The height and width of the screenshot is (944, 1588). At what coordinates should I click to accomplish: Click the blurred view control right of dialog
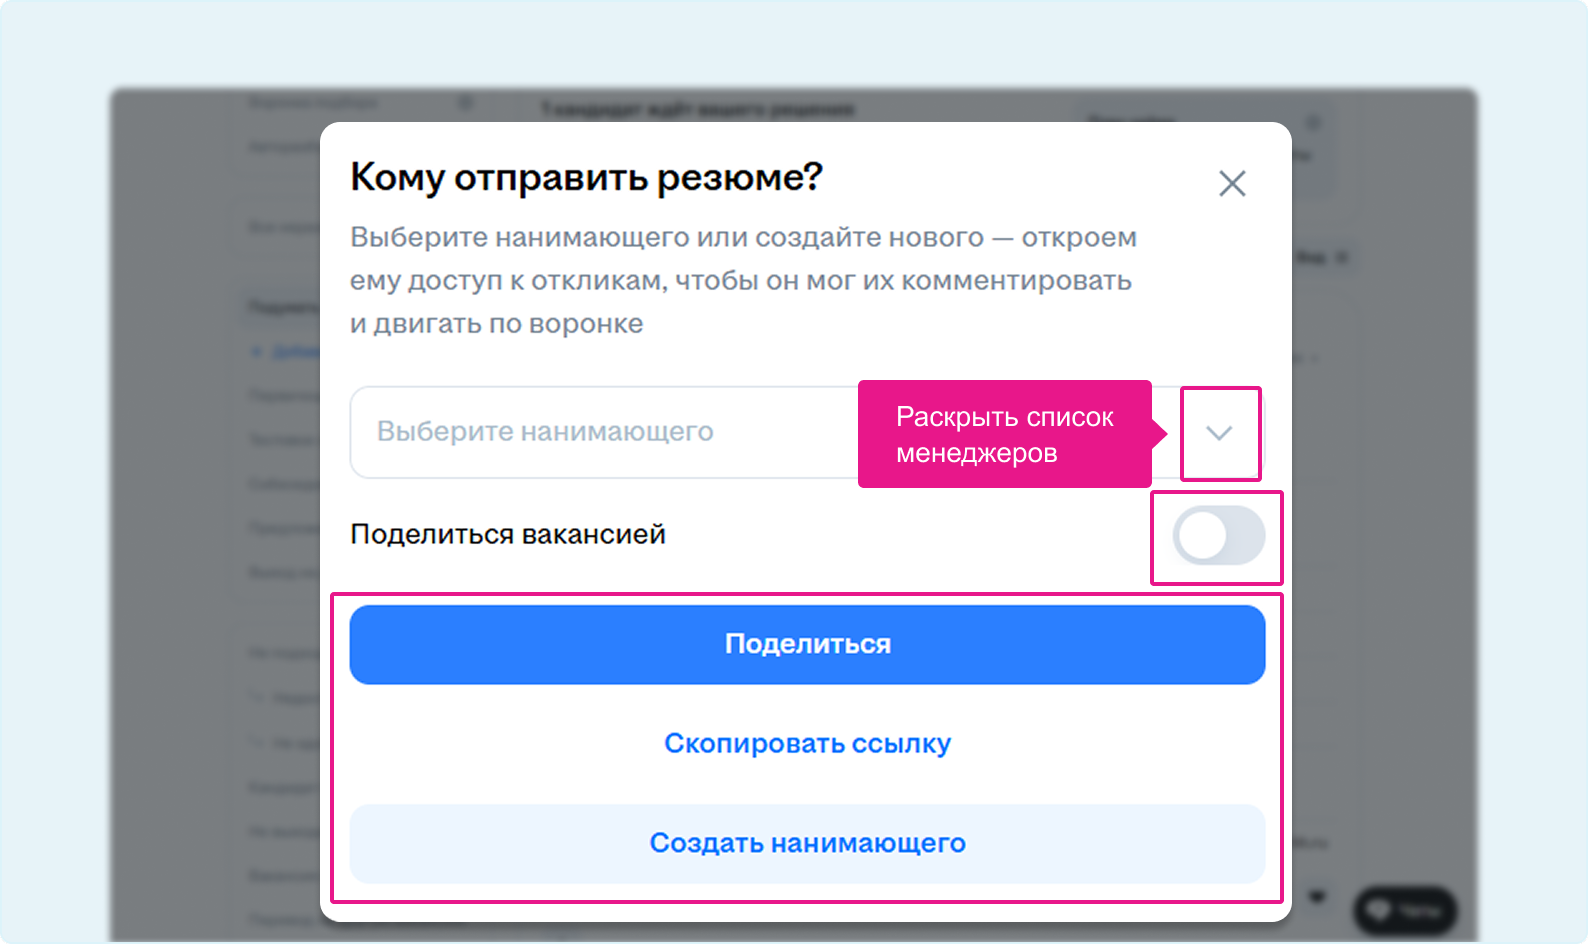(x=1322, y=257)
